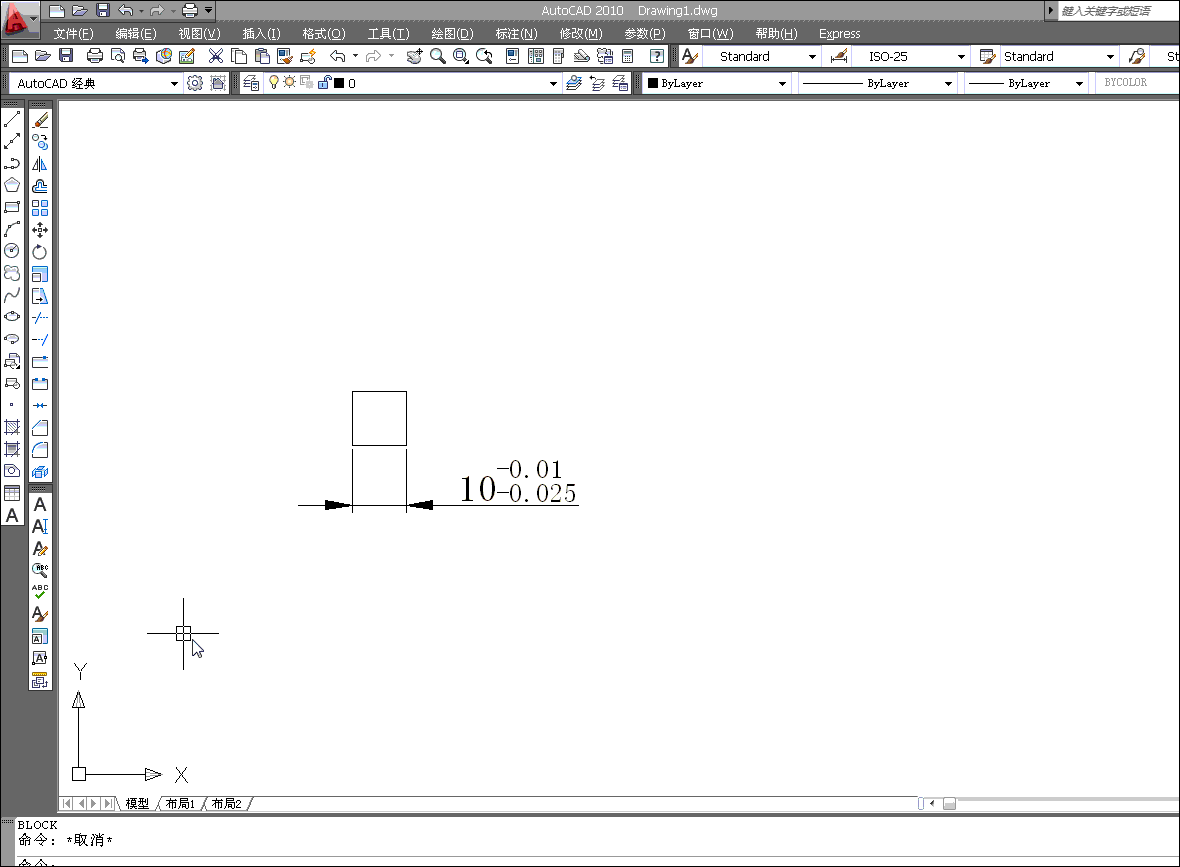
Task: Expand the Standard table style dropdown
Action: (1110, 56)
